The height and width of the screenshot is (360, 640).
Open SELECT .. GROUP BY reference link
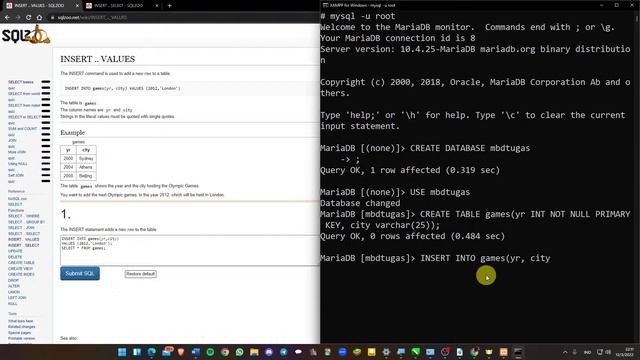[x=27, y=222]
